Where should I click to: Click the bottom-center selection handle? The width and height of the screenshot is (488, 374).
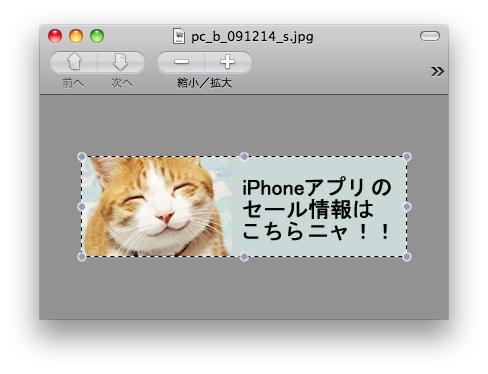click(244, 257)
